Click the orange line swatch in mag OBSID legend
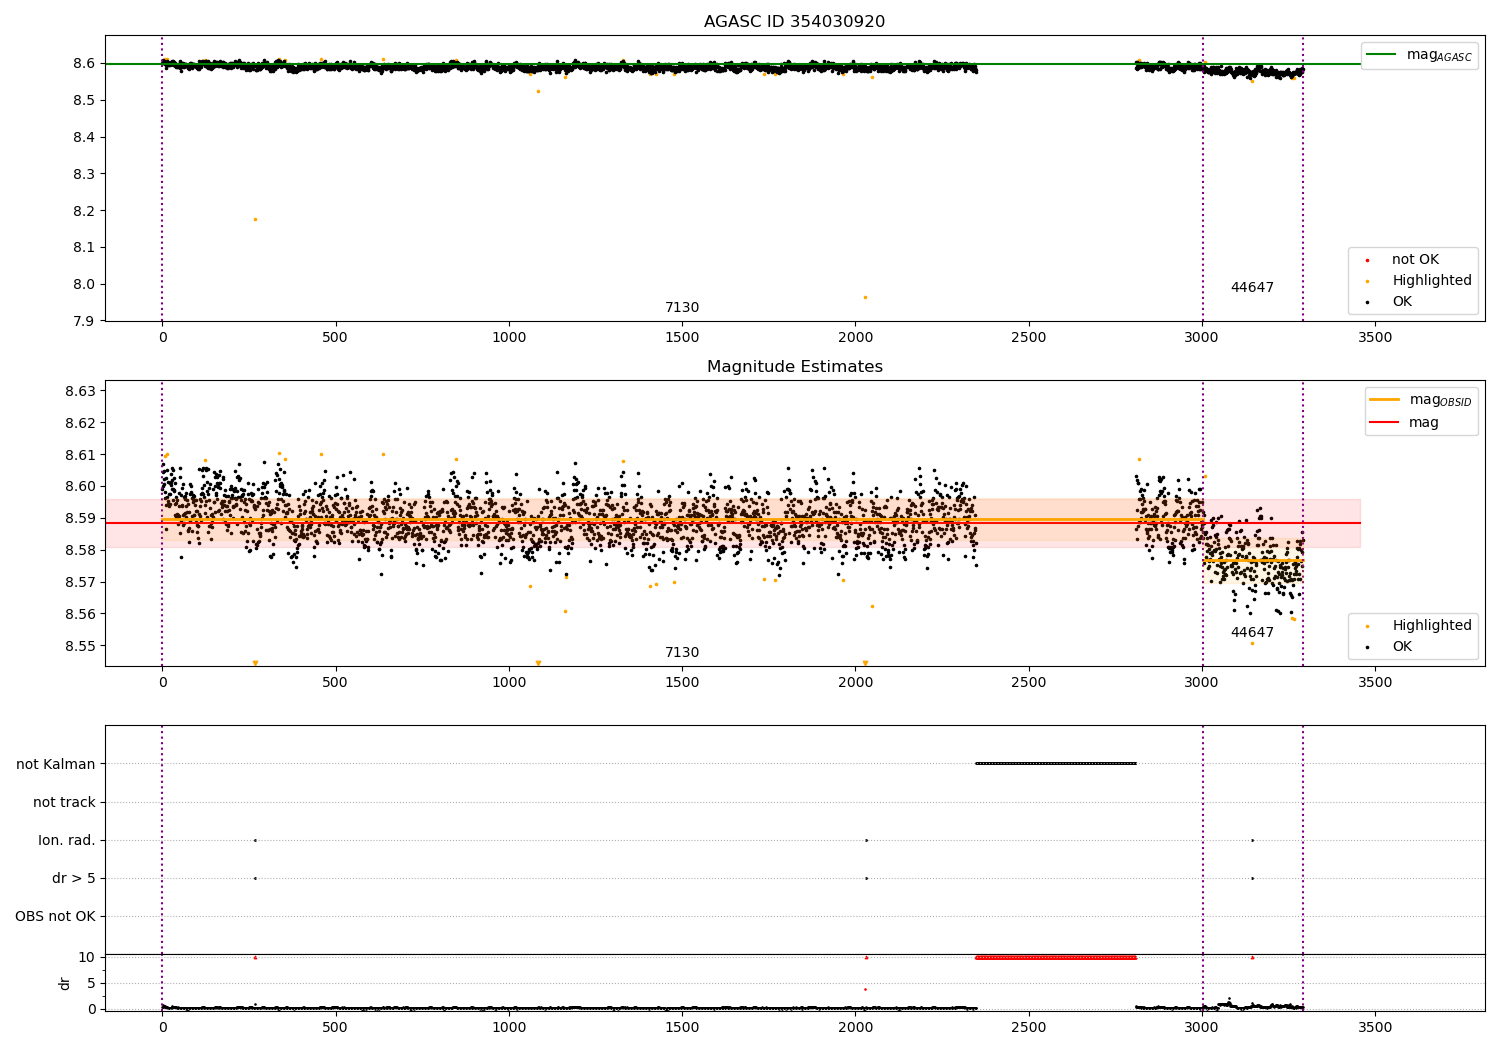Screen dimensions: 1500x1050 1385,400
